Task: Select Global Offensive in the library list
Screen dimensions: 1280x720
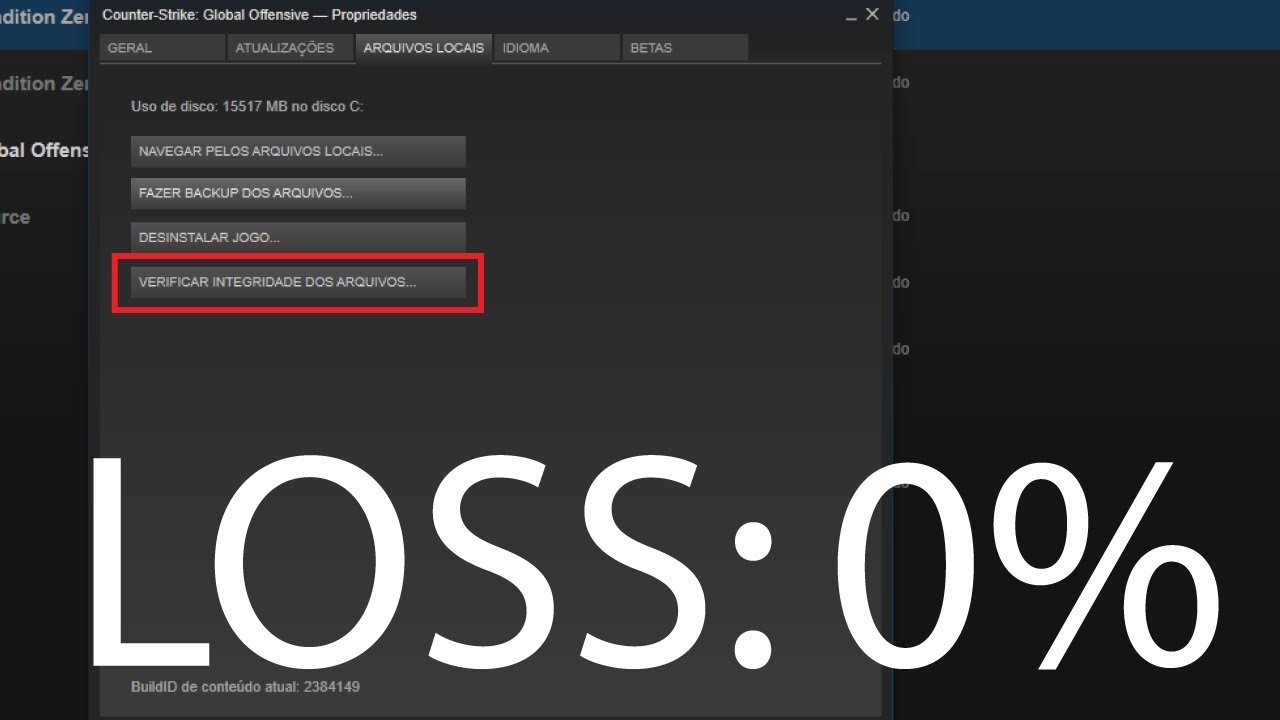Action: pyautogui.click(x=44, y=151)
